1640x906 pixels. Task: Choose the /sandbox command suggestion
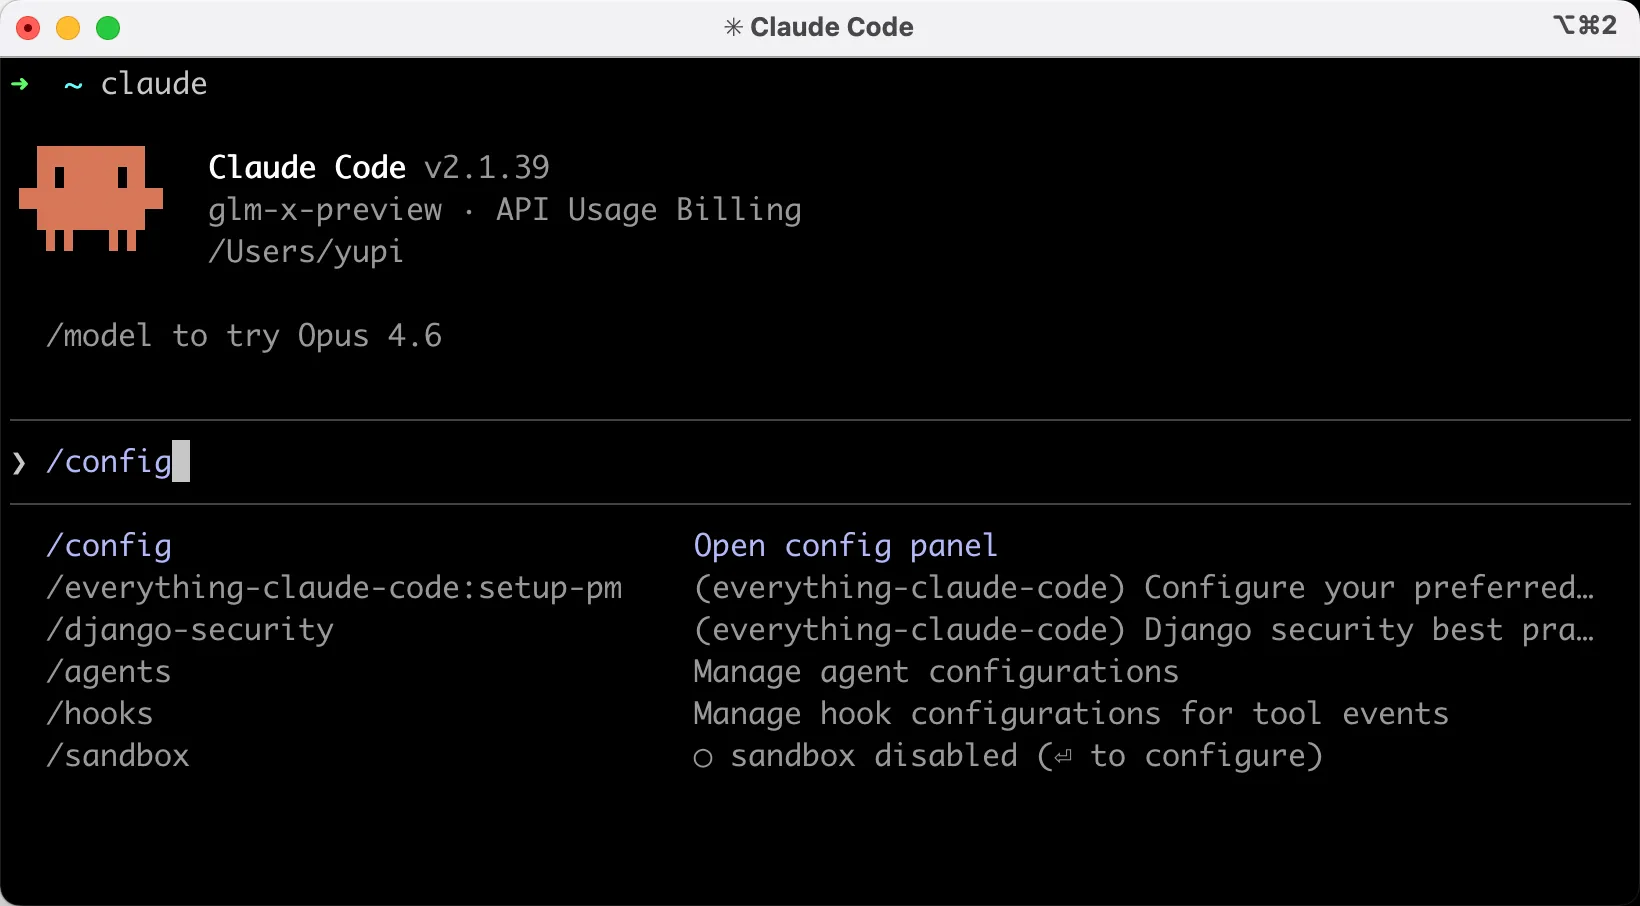point(118,756)
